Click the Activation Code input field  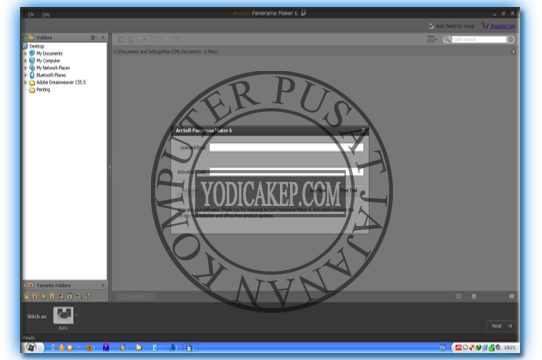[286, 172]
